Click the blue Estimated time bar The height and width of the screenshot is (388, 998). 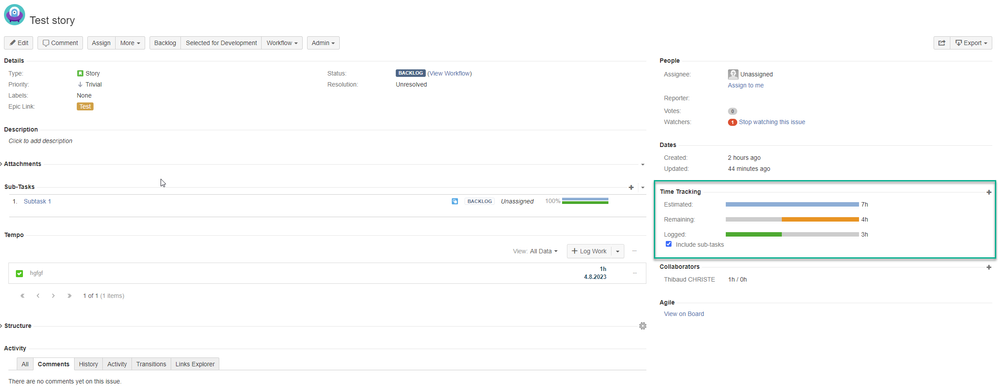[x=792, y=205]
